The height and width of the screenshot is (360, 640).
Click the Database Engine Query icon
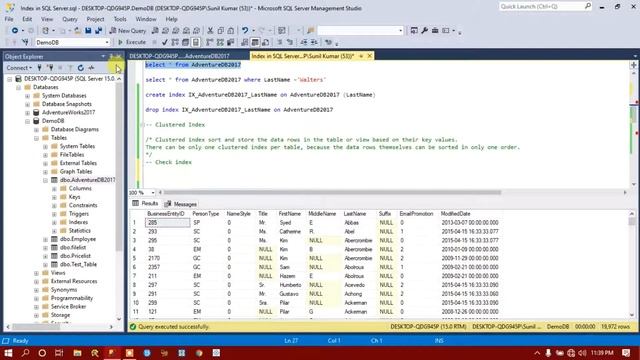[x=155, y=31]
